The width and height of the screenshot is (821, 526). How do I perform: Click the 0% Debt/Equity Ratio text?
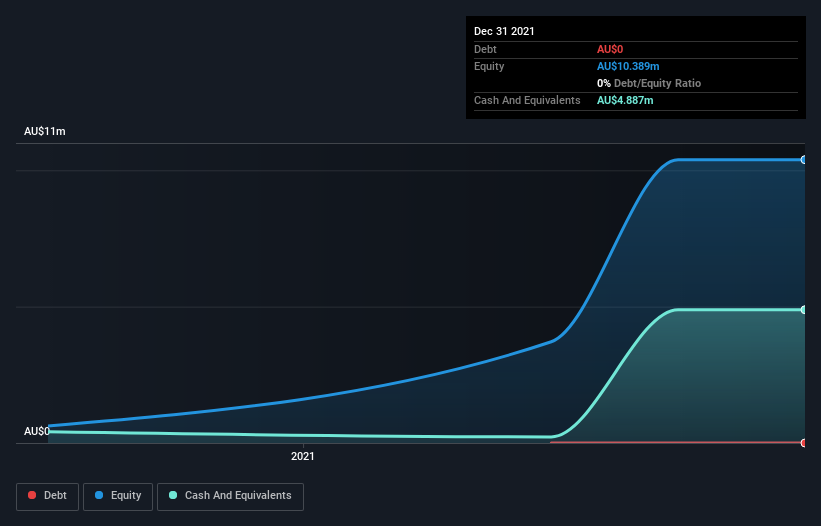point(649,83)
